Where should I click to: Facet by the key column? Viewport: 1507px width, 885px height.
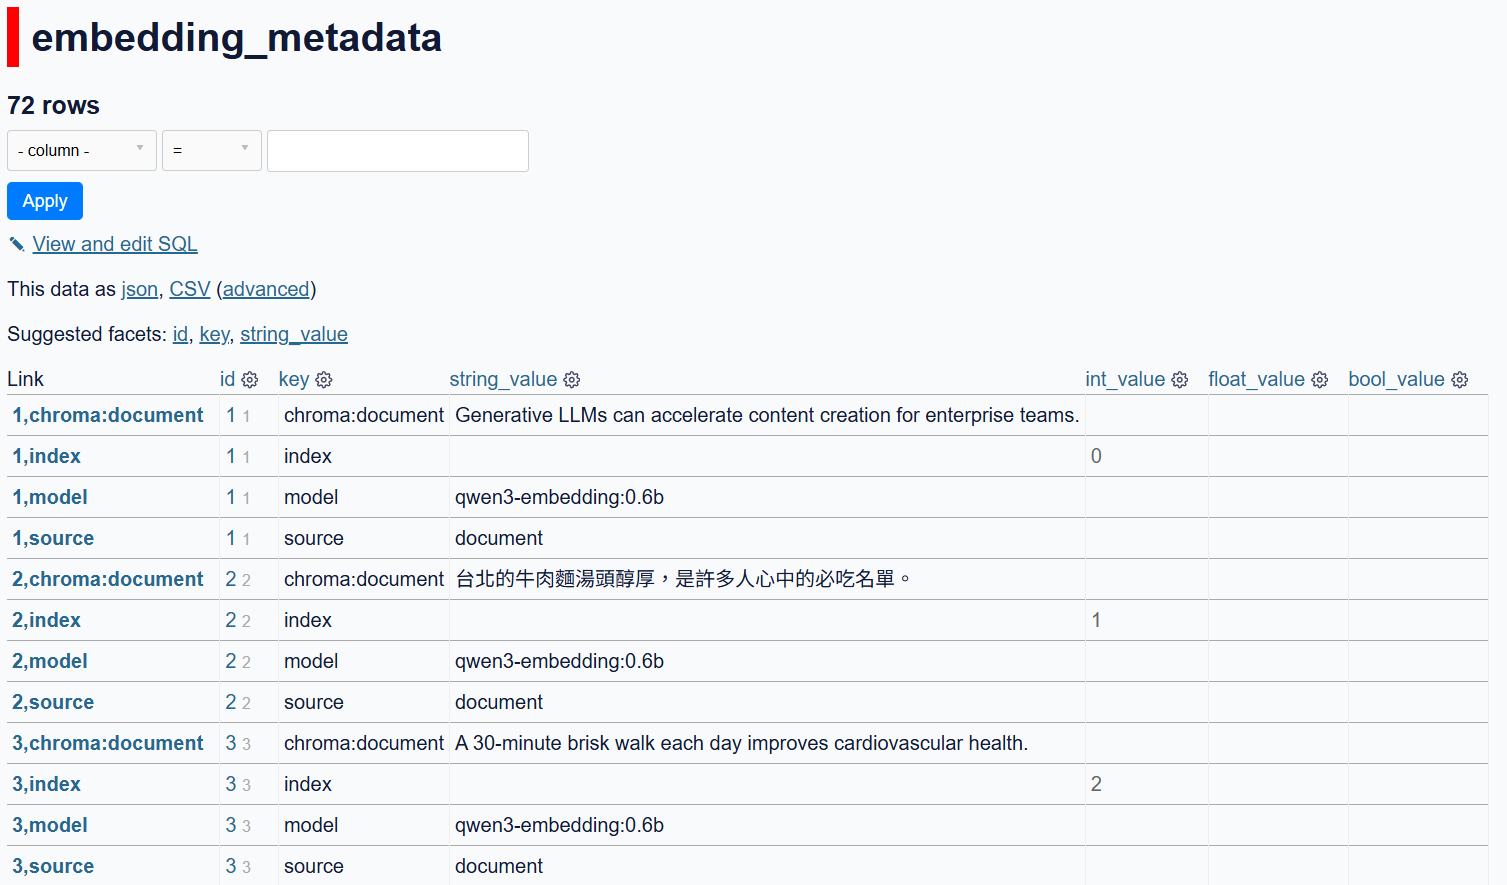coord(214,334)
